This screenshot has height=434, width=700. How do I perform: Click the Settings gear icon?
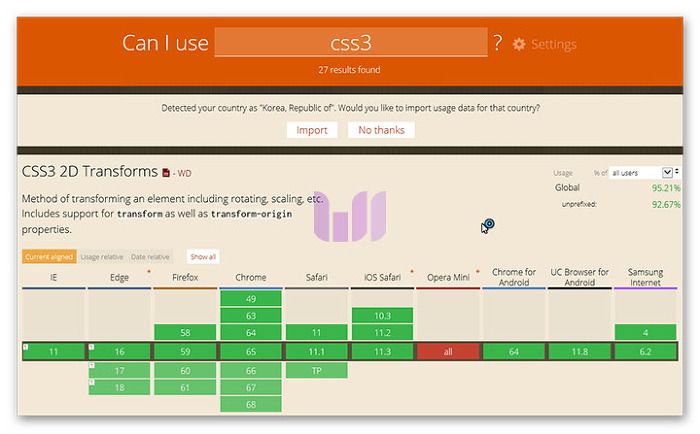tap(518, 44)
